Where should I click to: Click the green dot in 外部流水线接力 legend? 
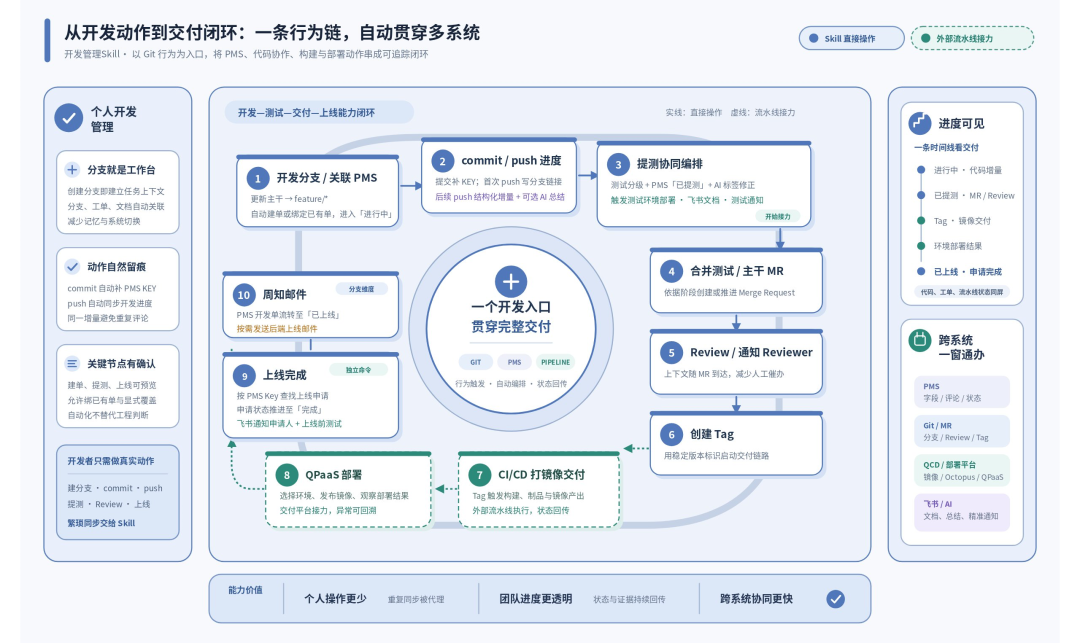point(925,39)
